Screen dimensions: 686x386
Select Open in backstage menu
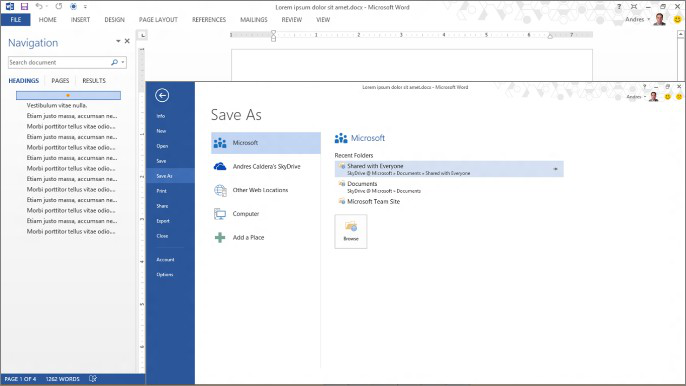point(162,146)
